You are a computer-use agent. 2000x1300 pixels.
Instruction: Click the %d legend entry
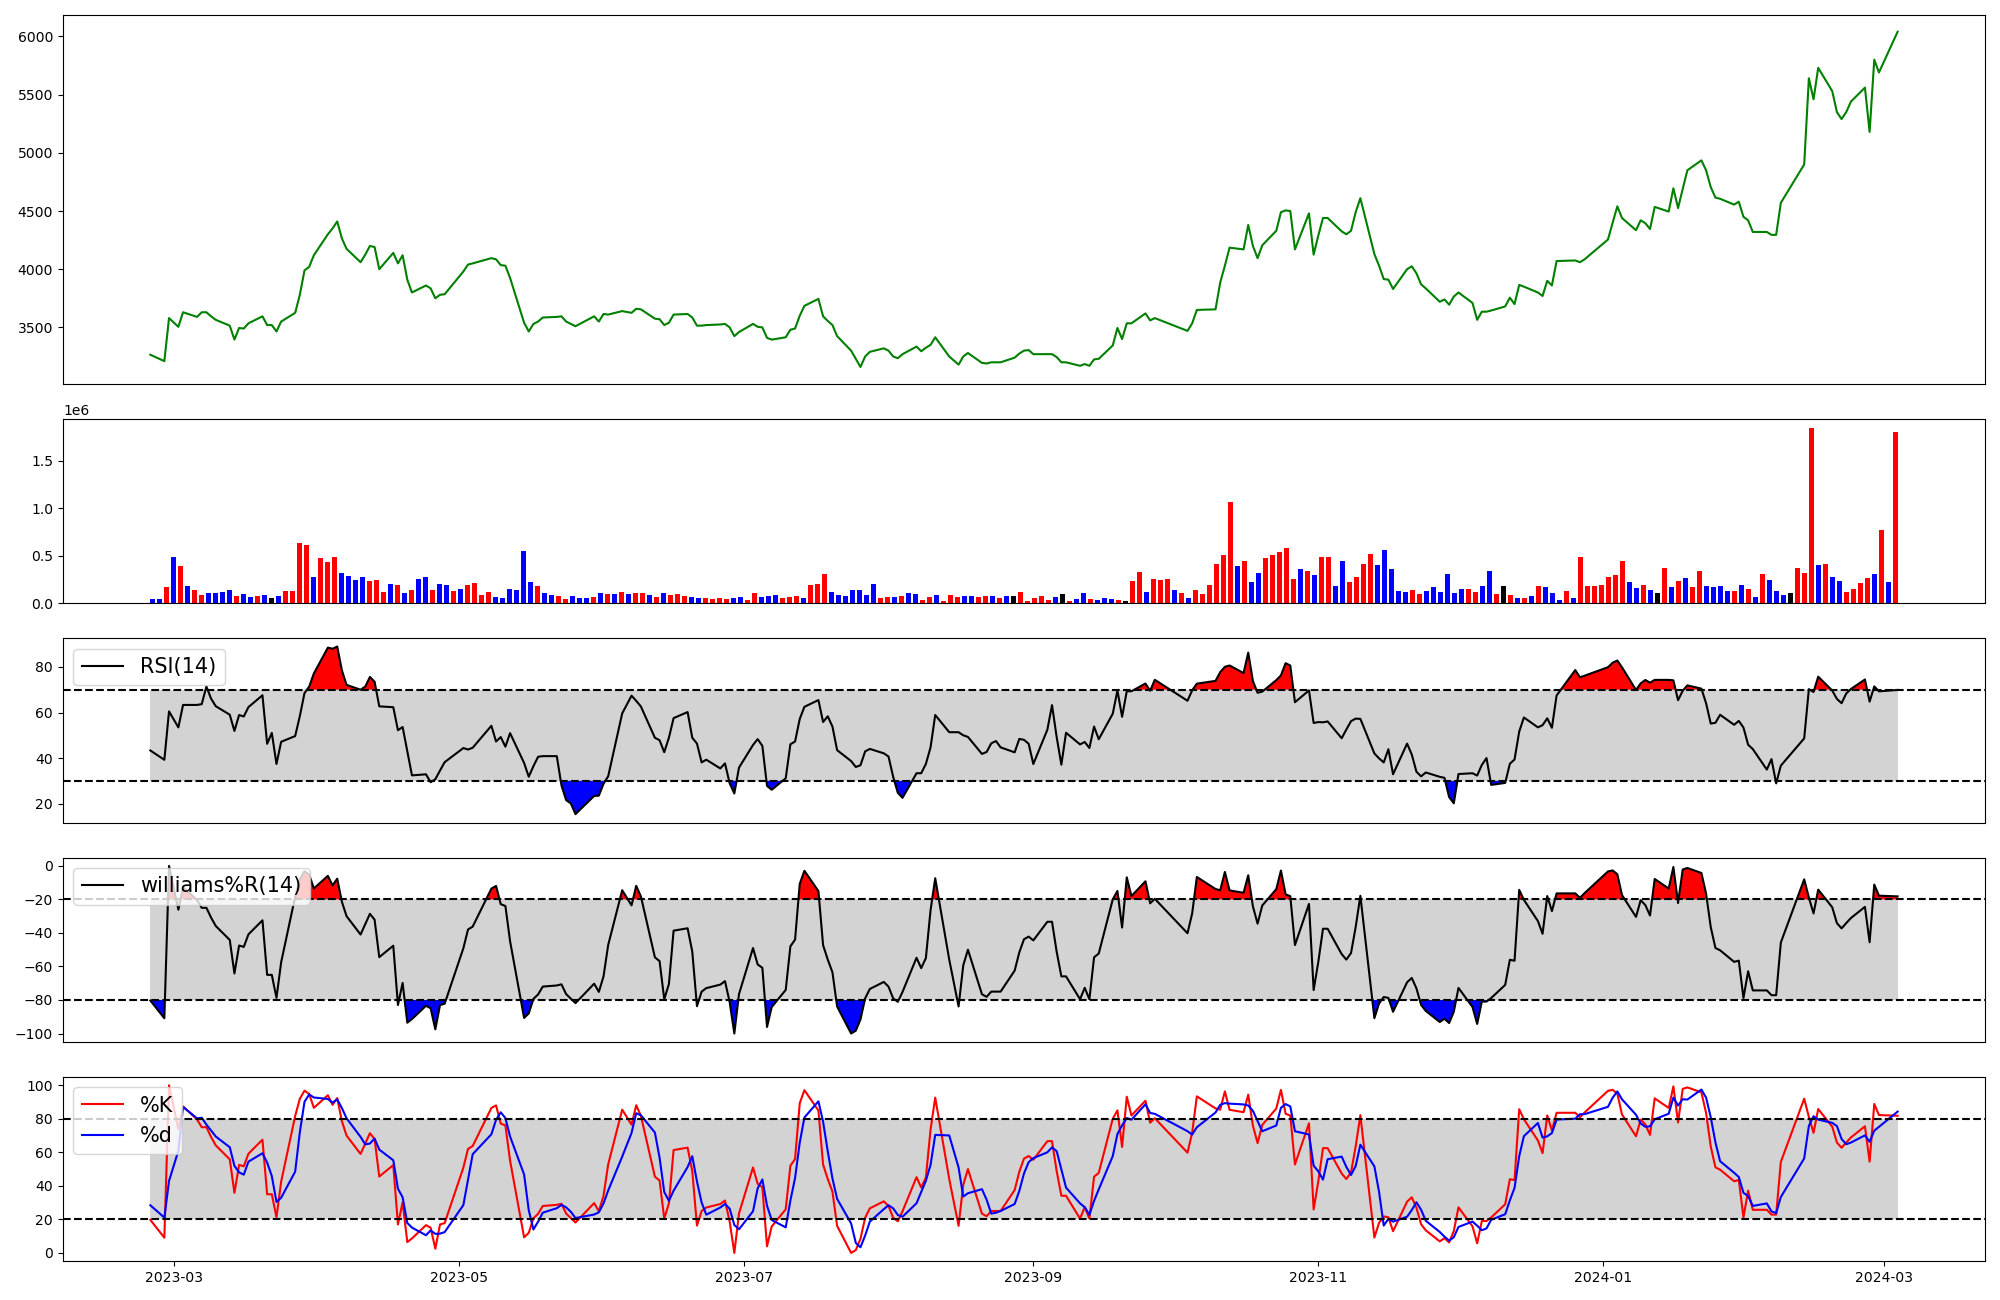pyautogui.click(x=156, y=1134)
